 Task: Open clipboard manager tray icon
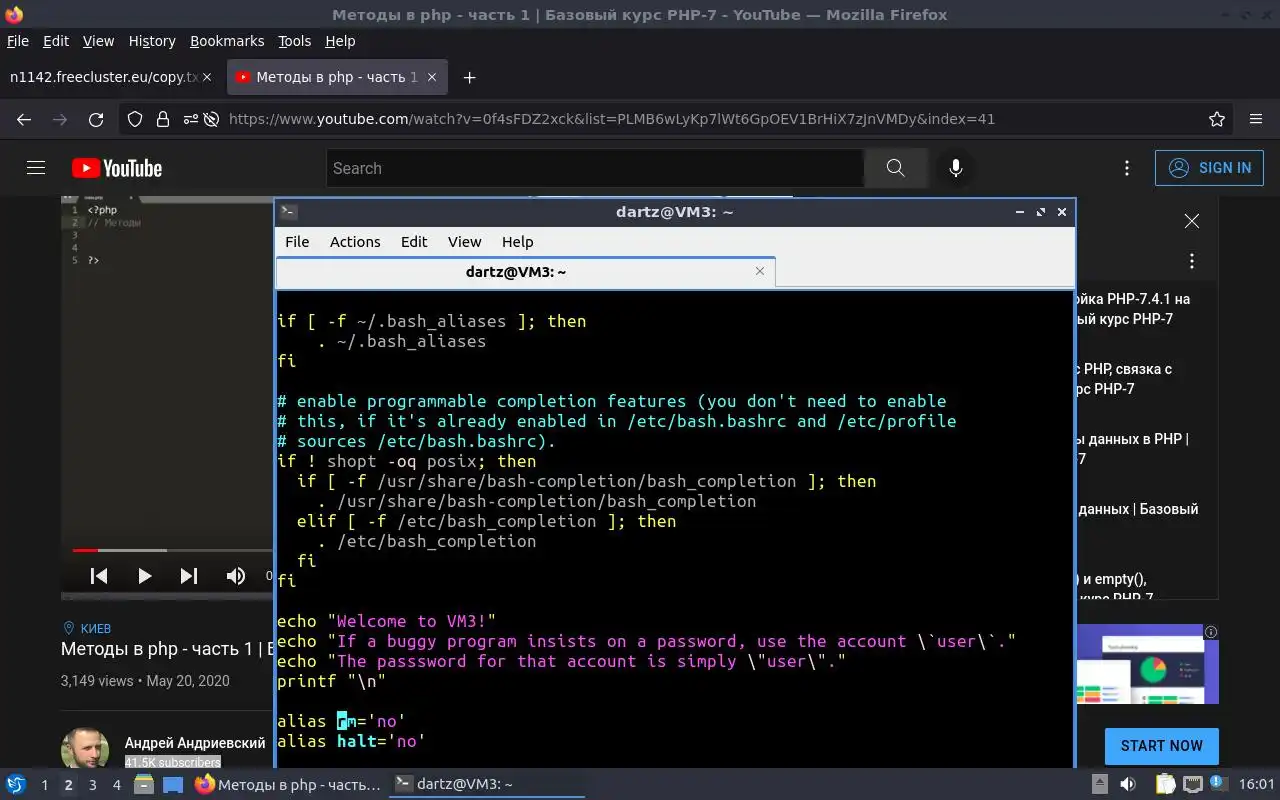(x=1165, y=784)
